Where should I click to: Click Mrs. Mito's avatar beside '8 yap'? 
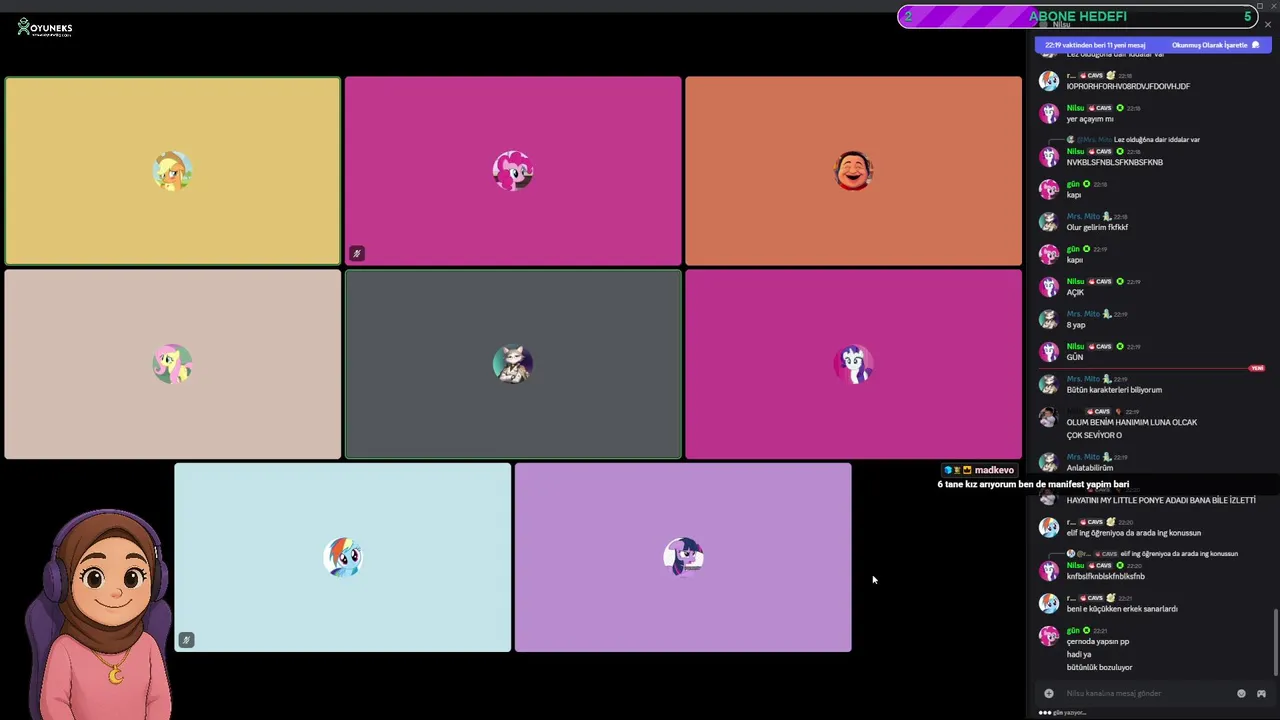[1049, 319]
